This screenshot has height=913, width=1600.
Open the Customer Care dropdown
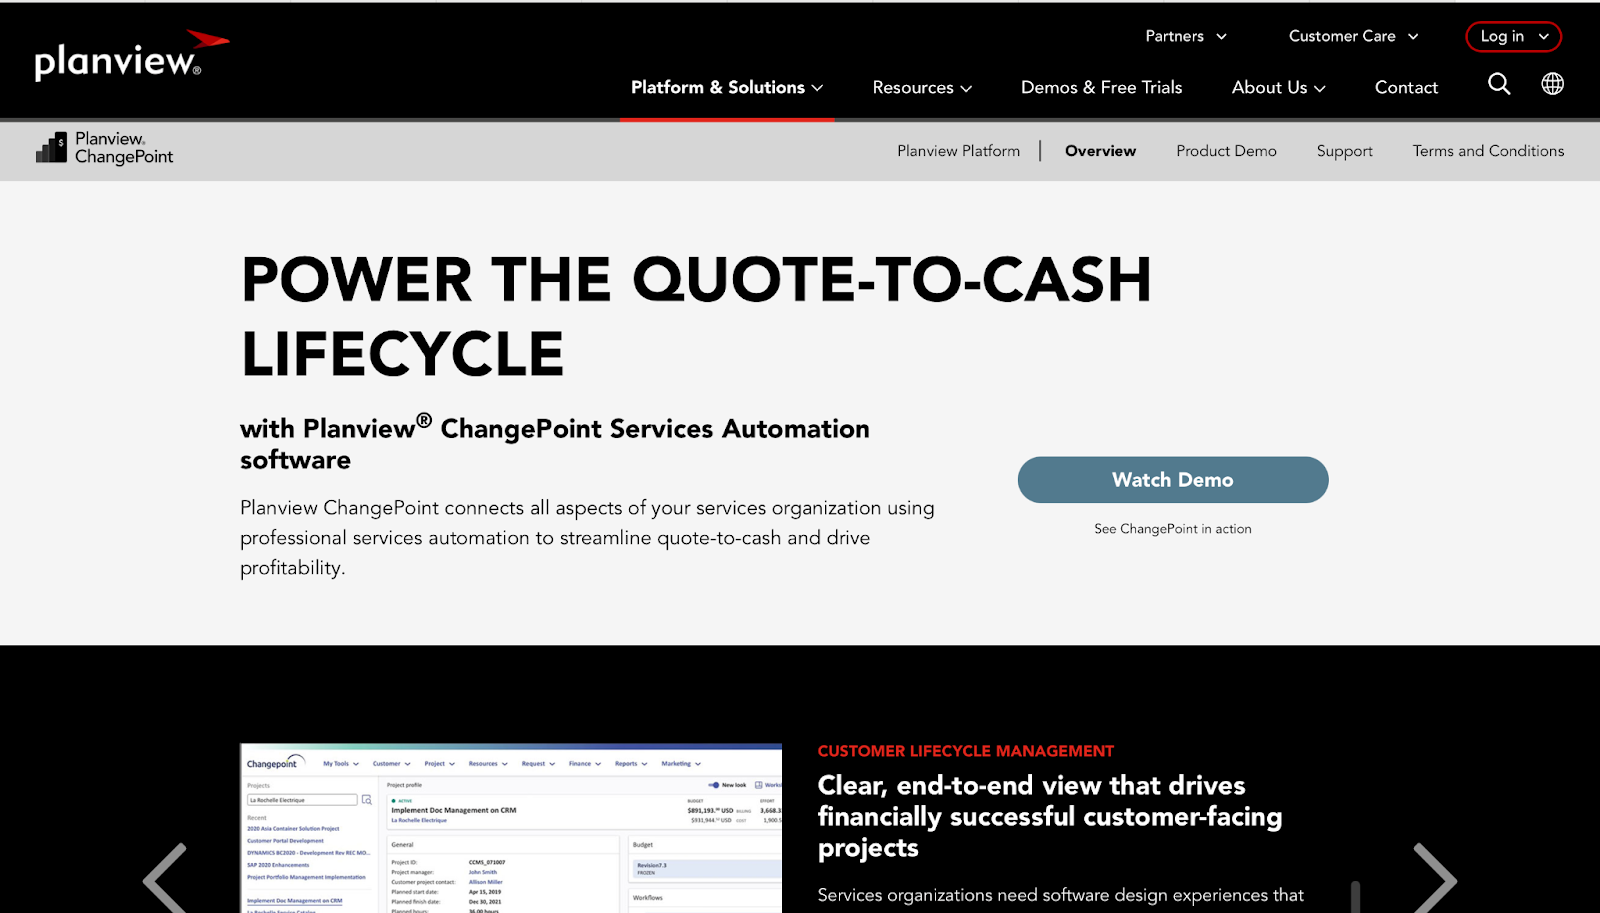click(1353, 36)
